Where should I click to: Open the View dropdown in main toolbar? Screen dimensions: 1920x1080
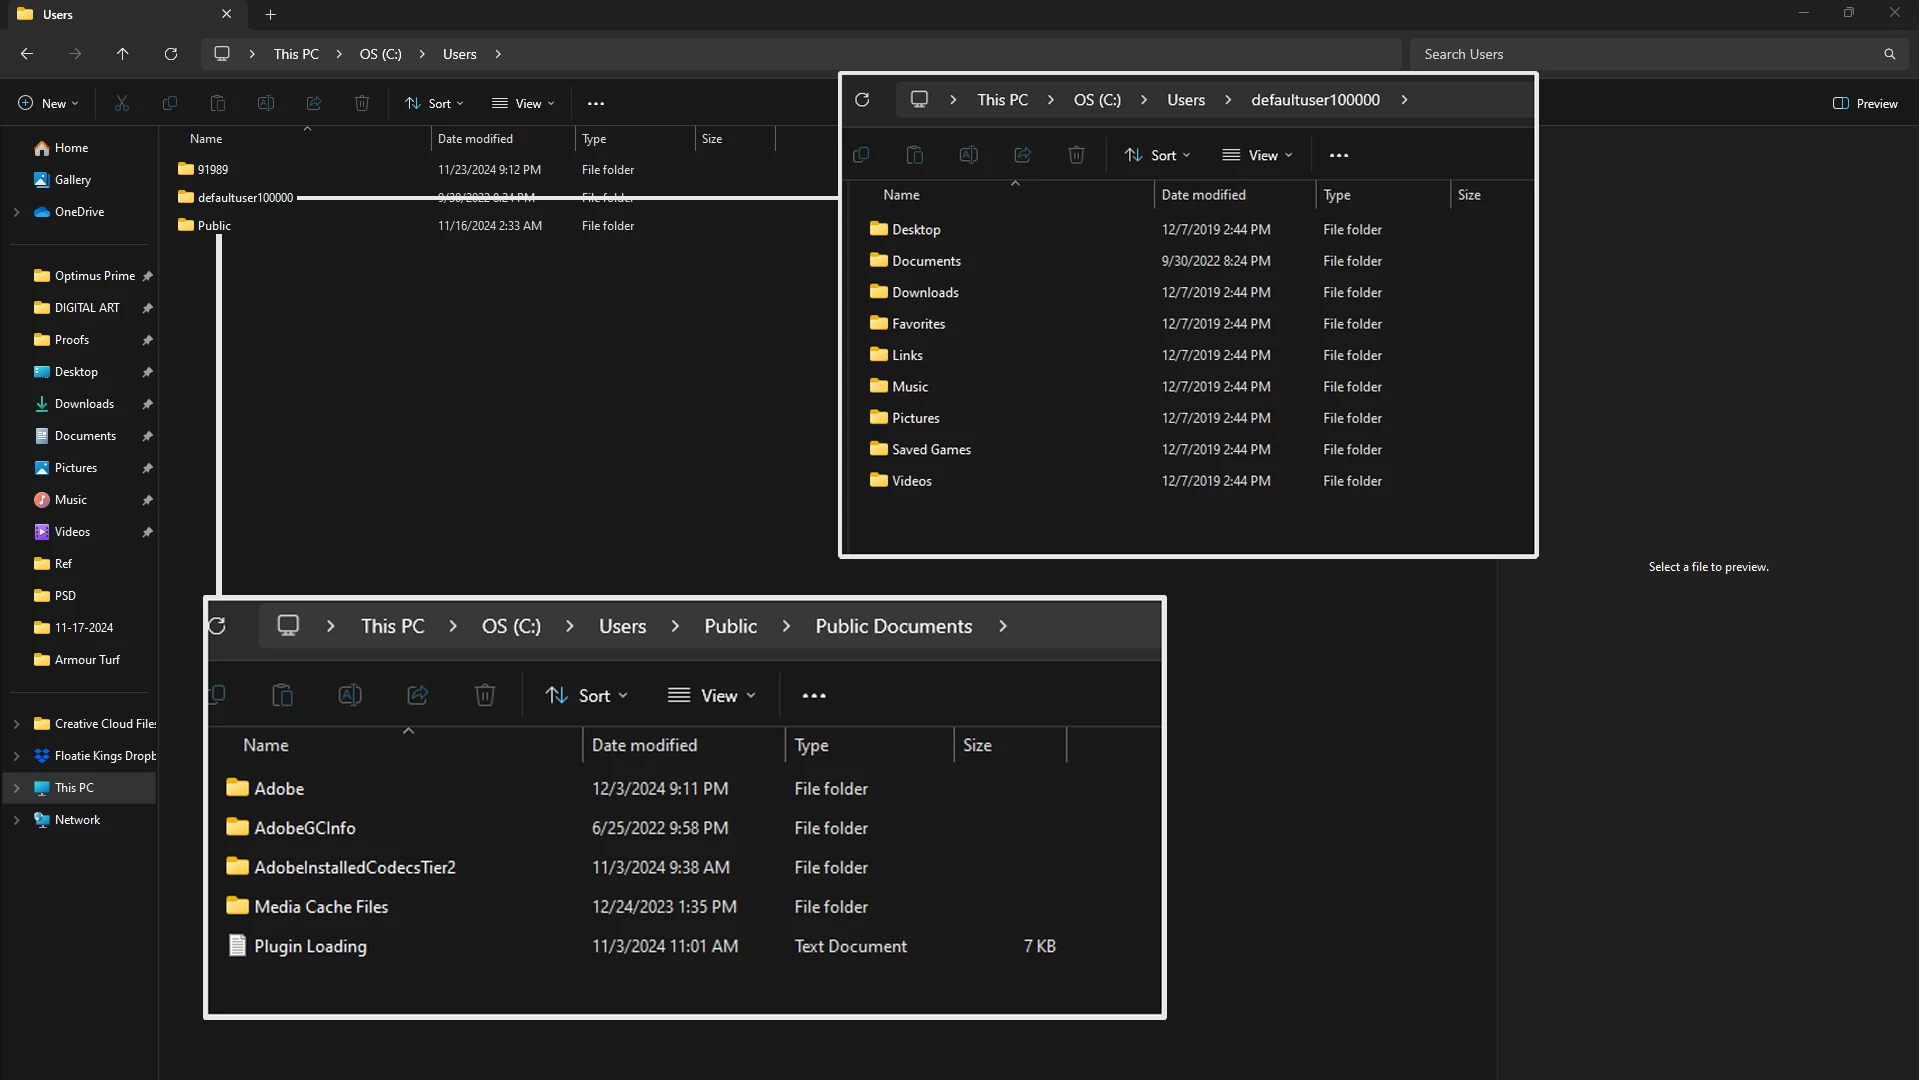(x=523, y=103)
